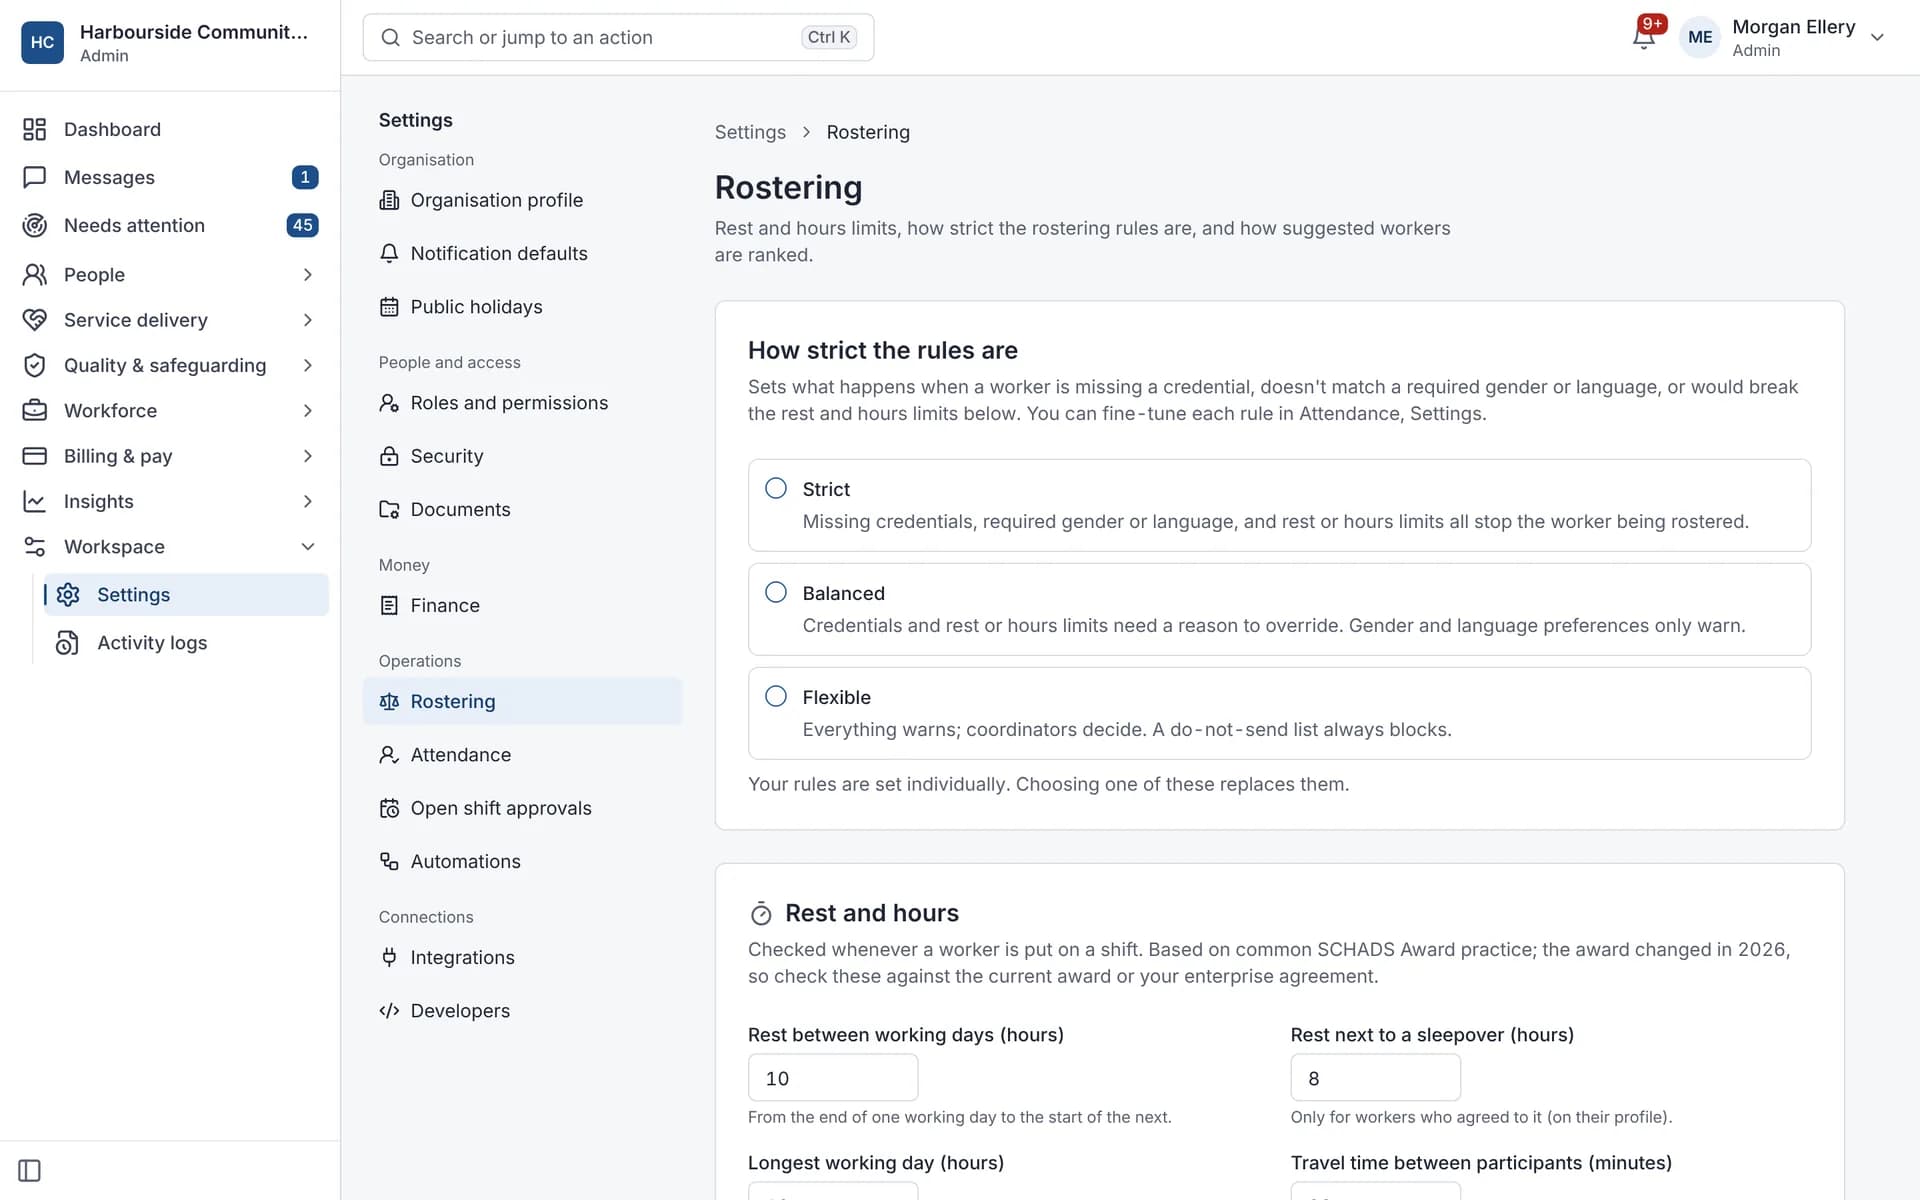Expand the Quality & safeguarding chevron

click(x=308, y=365)
